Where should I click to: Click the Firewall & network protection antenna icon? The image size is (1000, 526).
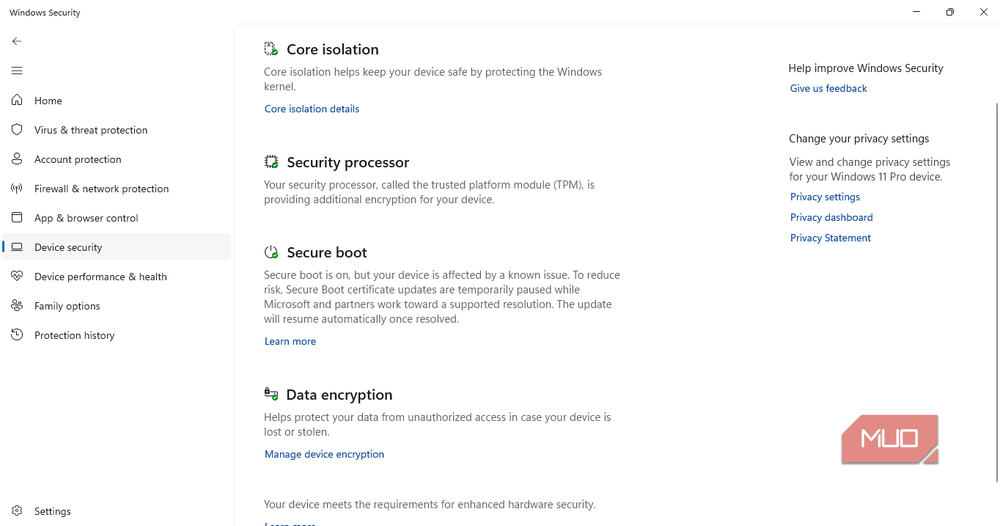[x=17, y=188]
